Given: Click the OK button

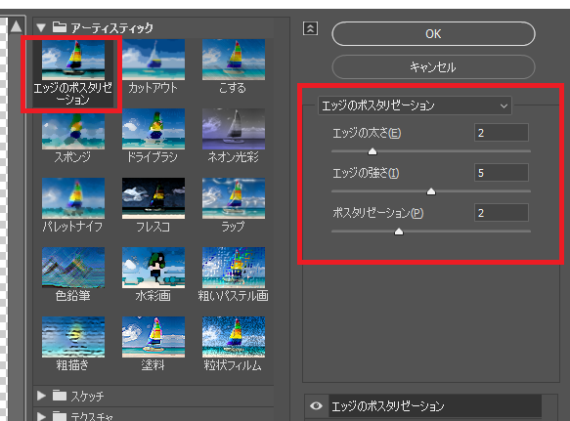Looking at the screenshot, I should point(433,34).
